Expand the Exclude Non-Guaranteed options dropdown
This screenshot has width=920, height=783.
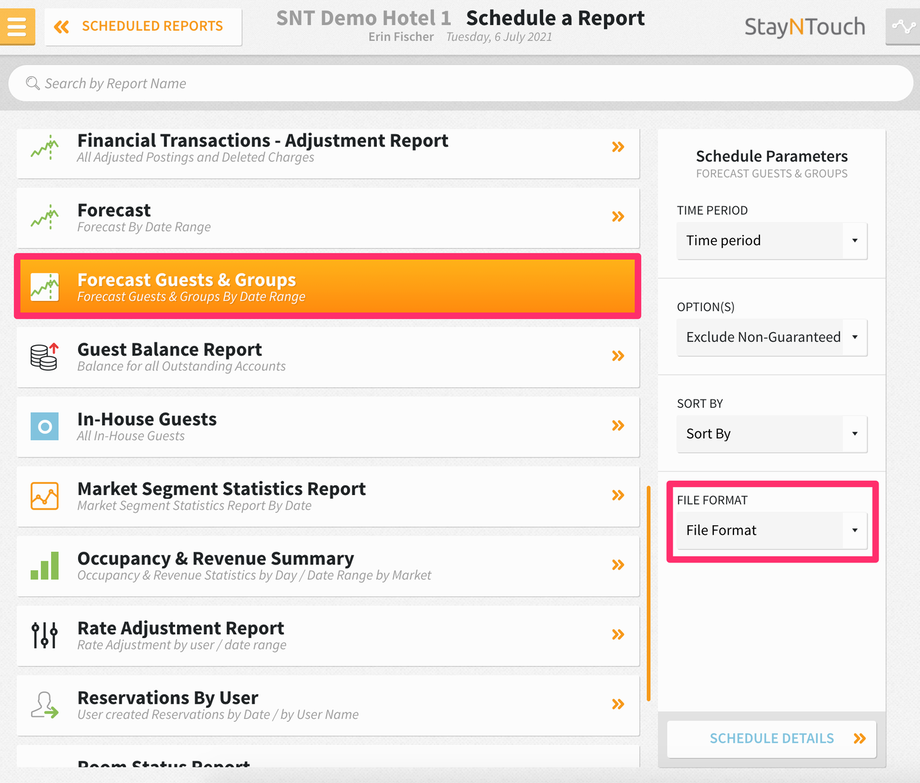772,337
